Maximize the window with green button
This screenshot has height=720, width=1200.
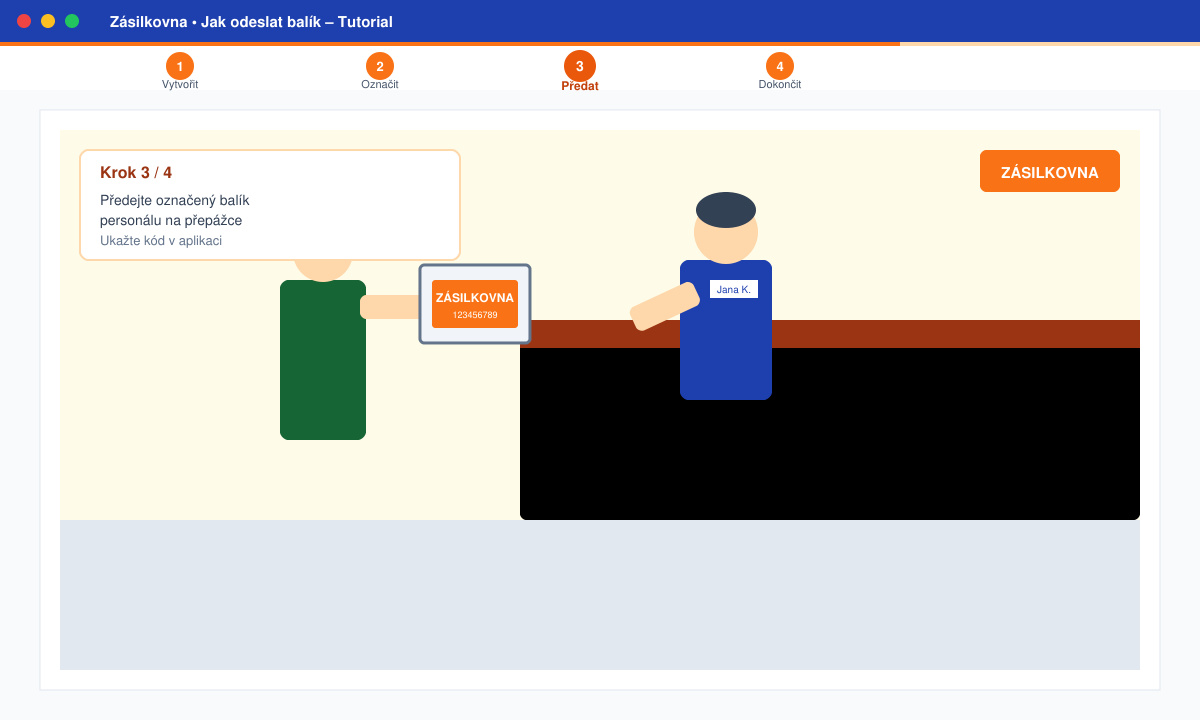pos(72,21)
